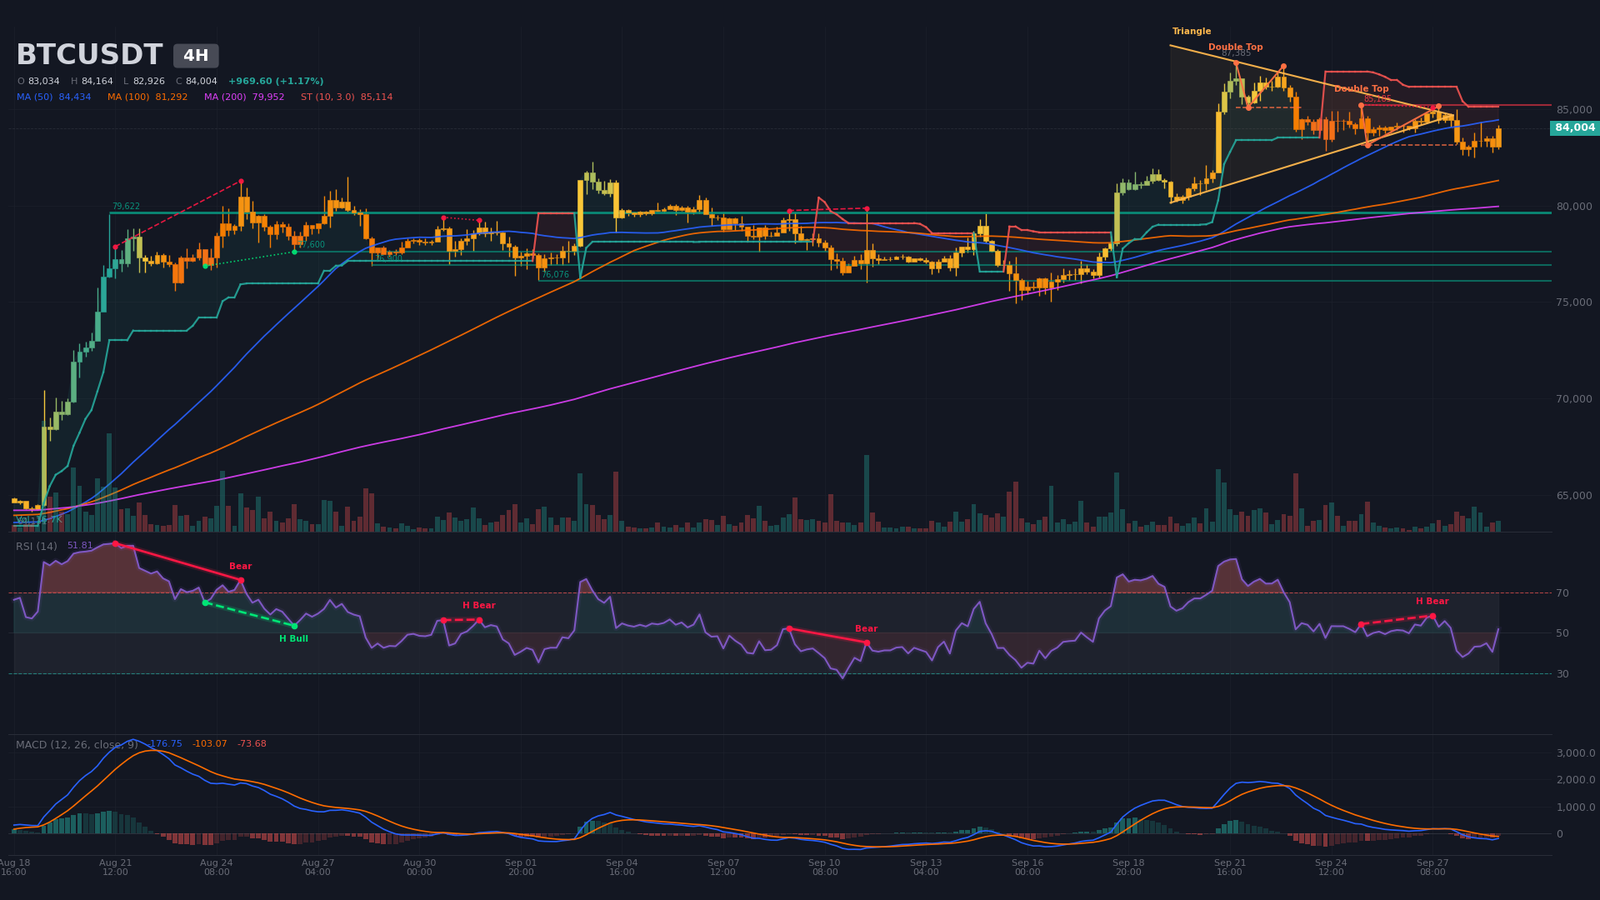Image resolution: width=1600 pixels, height=900 pixels.
Task: Click the Aug 27 04:00 time label
Action: click(318, 867)
